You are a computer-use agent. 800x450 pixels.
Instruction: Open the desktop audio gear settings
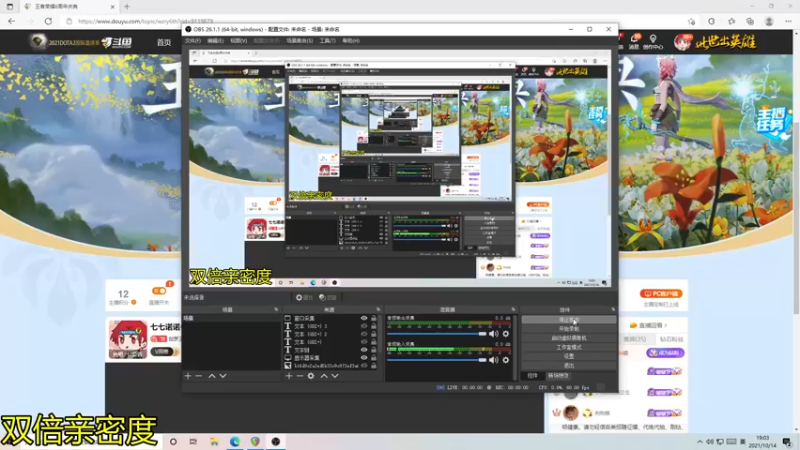[506, 334]
